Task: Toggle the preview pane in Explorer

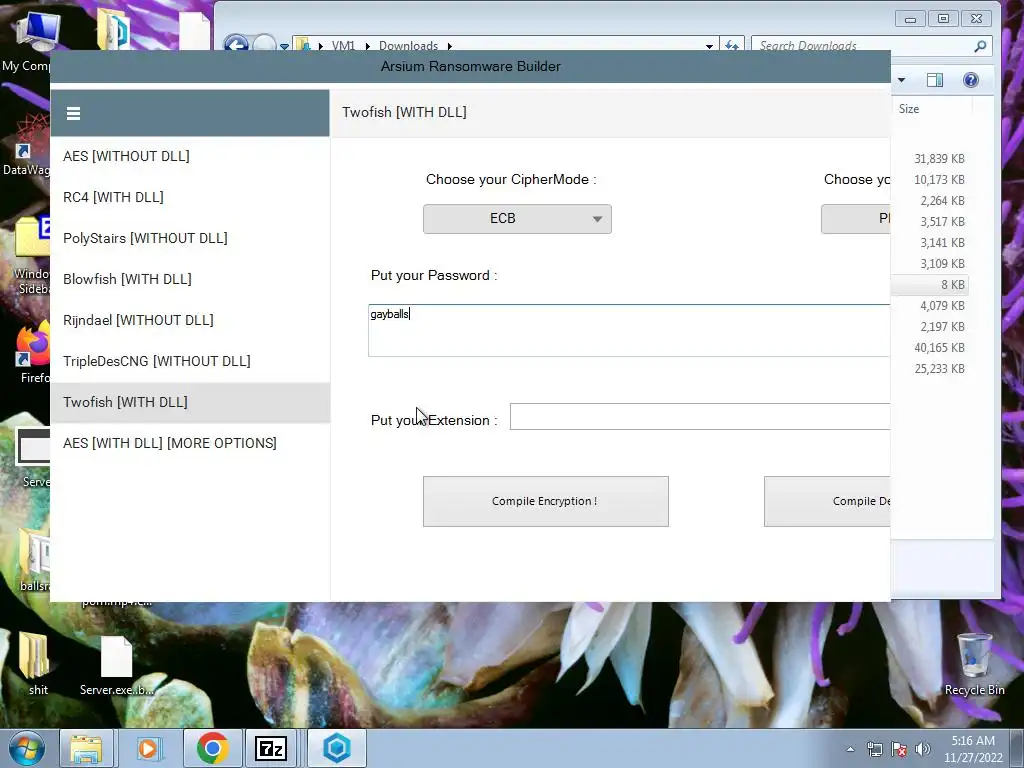Action: [935, 80]
